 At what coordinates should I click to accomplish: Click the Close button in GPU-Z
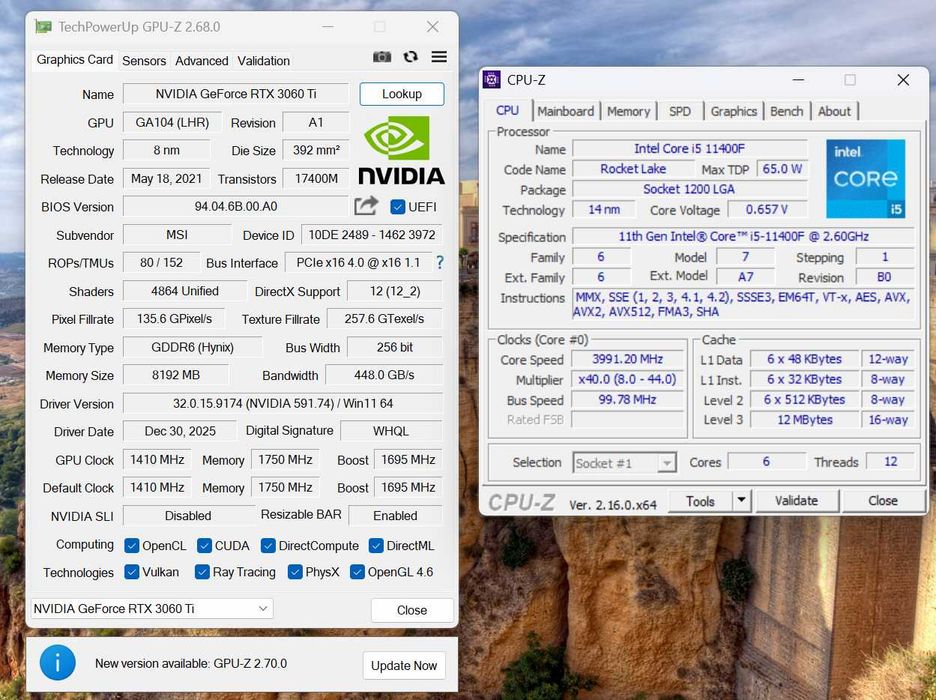(412, 610)
